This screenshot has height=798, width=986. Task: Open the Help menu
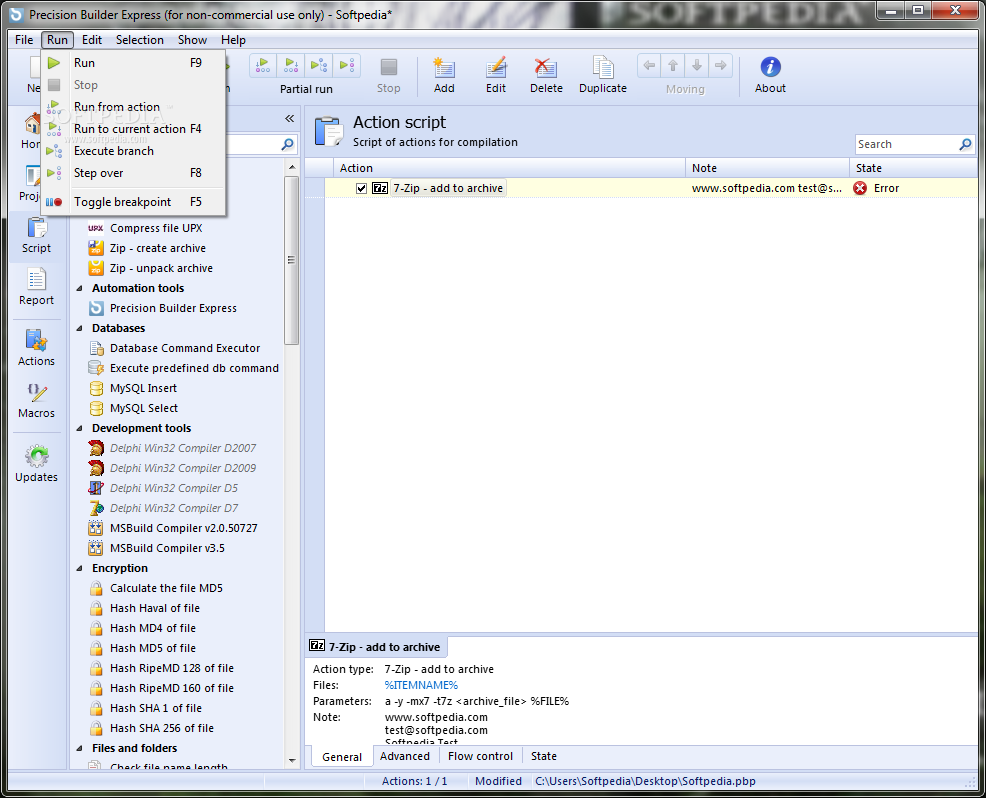[x=233, y=40]
